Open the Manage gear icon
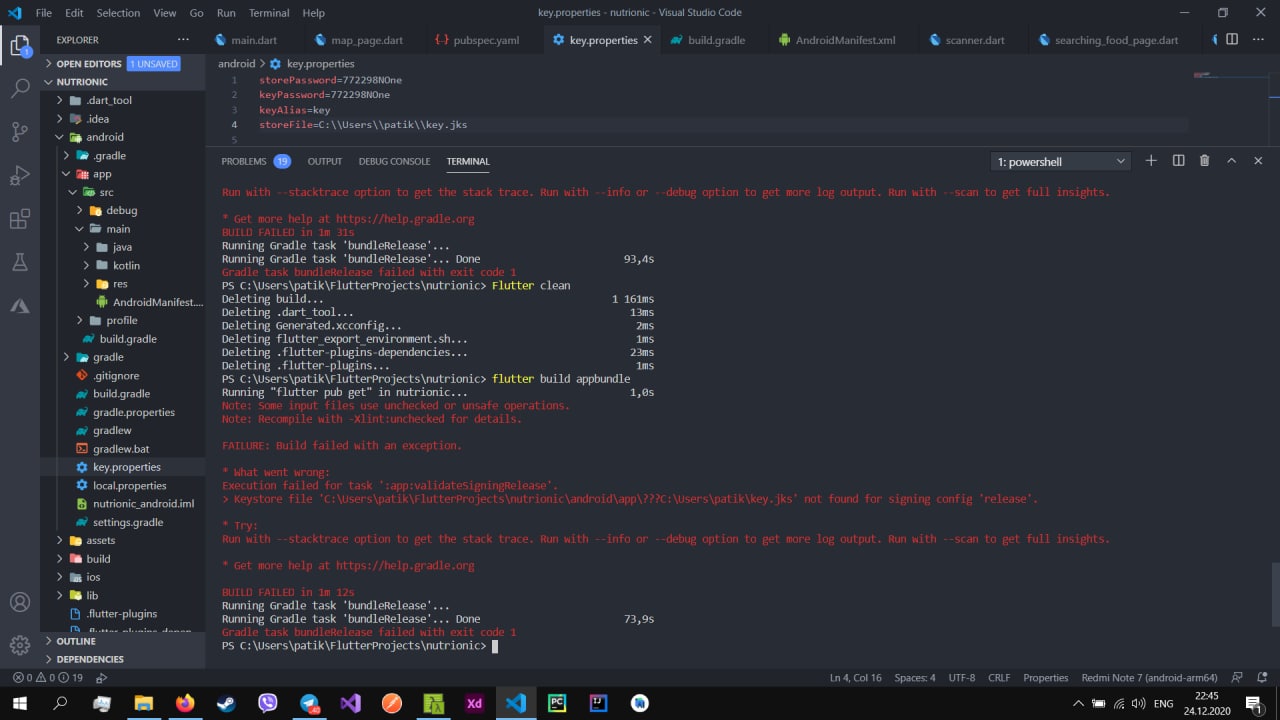Image resolution: width=1280 pixels, height=720 pixels. (20, 645)
